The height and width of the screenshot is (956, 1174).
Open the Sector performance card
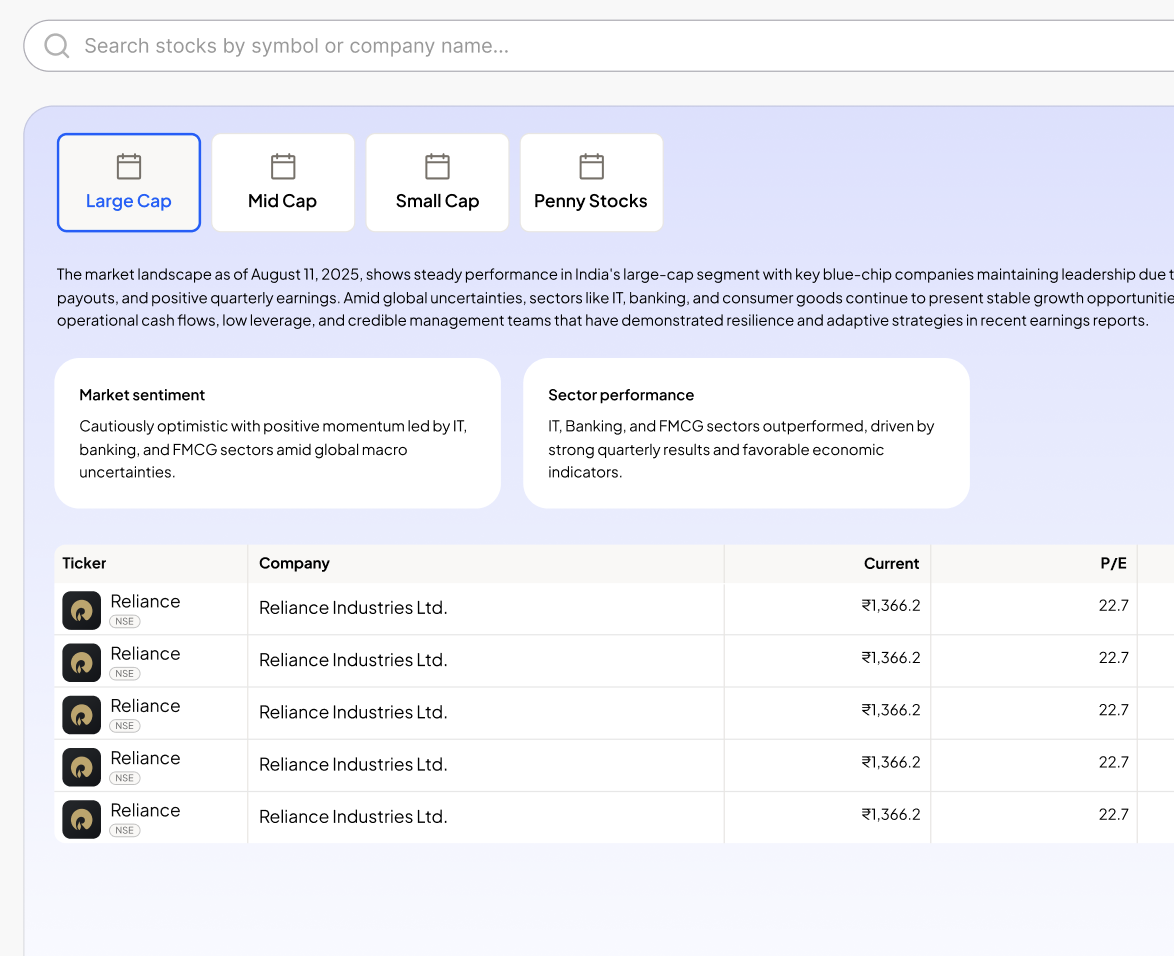(x=746, y=433)
